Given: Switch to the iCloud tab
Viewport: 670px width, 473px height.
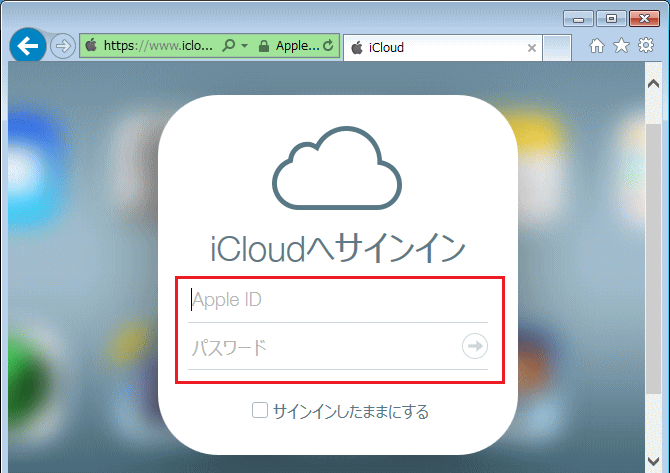Looking at the screenshot, I should coord(443,47).
